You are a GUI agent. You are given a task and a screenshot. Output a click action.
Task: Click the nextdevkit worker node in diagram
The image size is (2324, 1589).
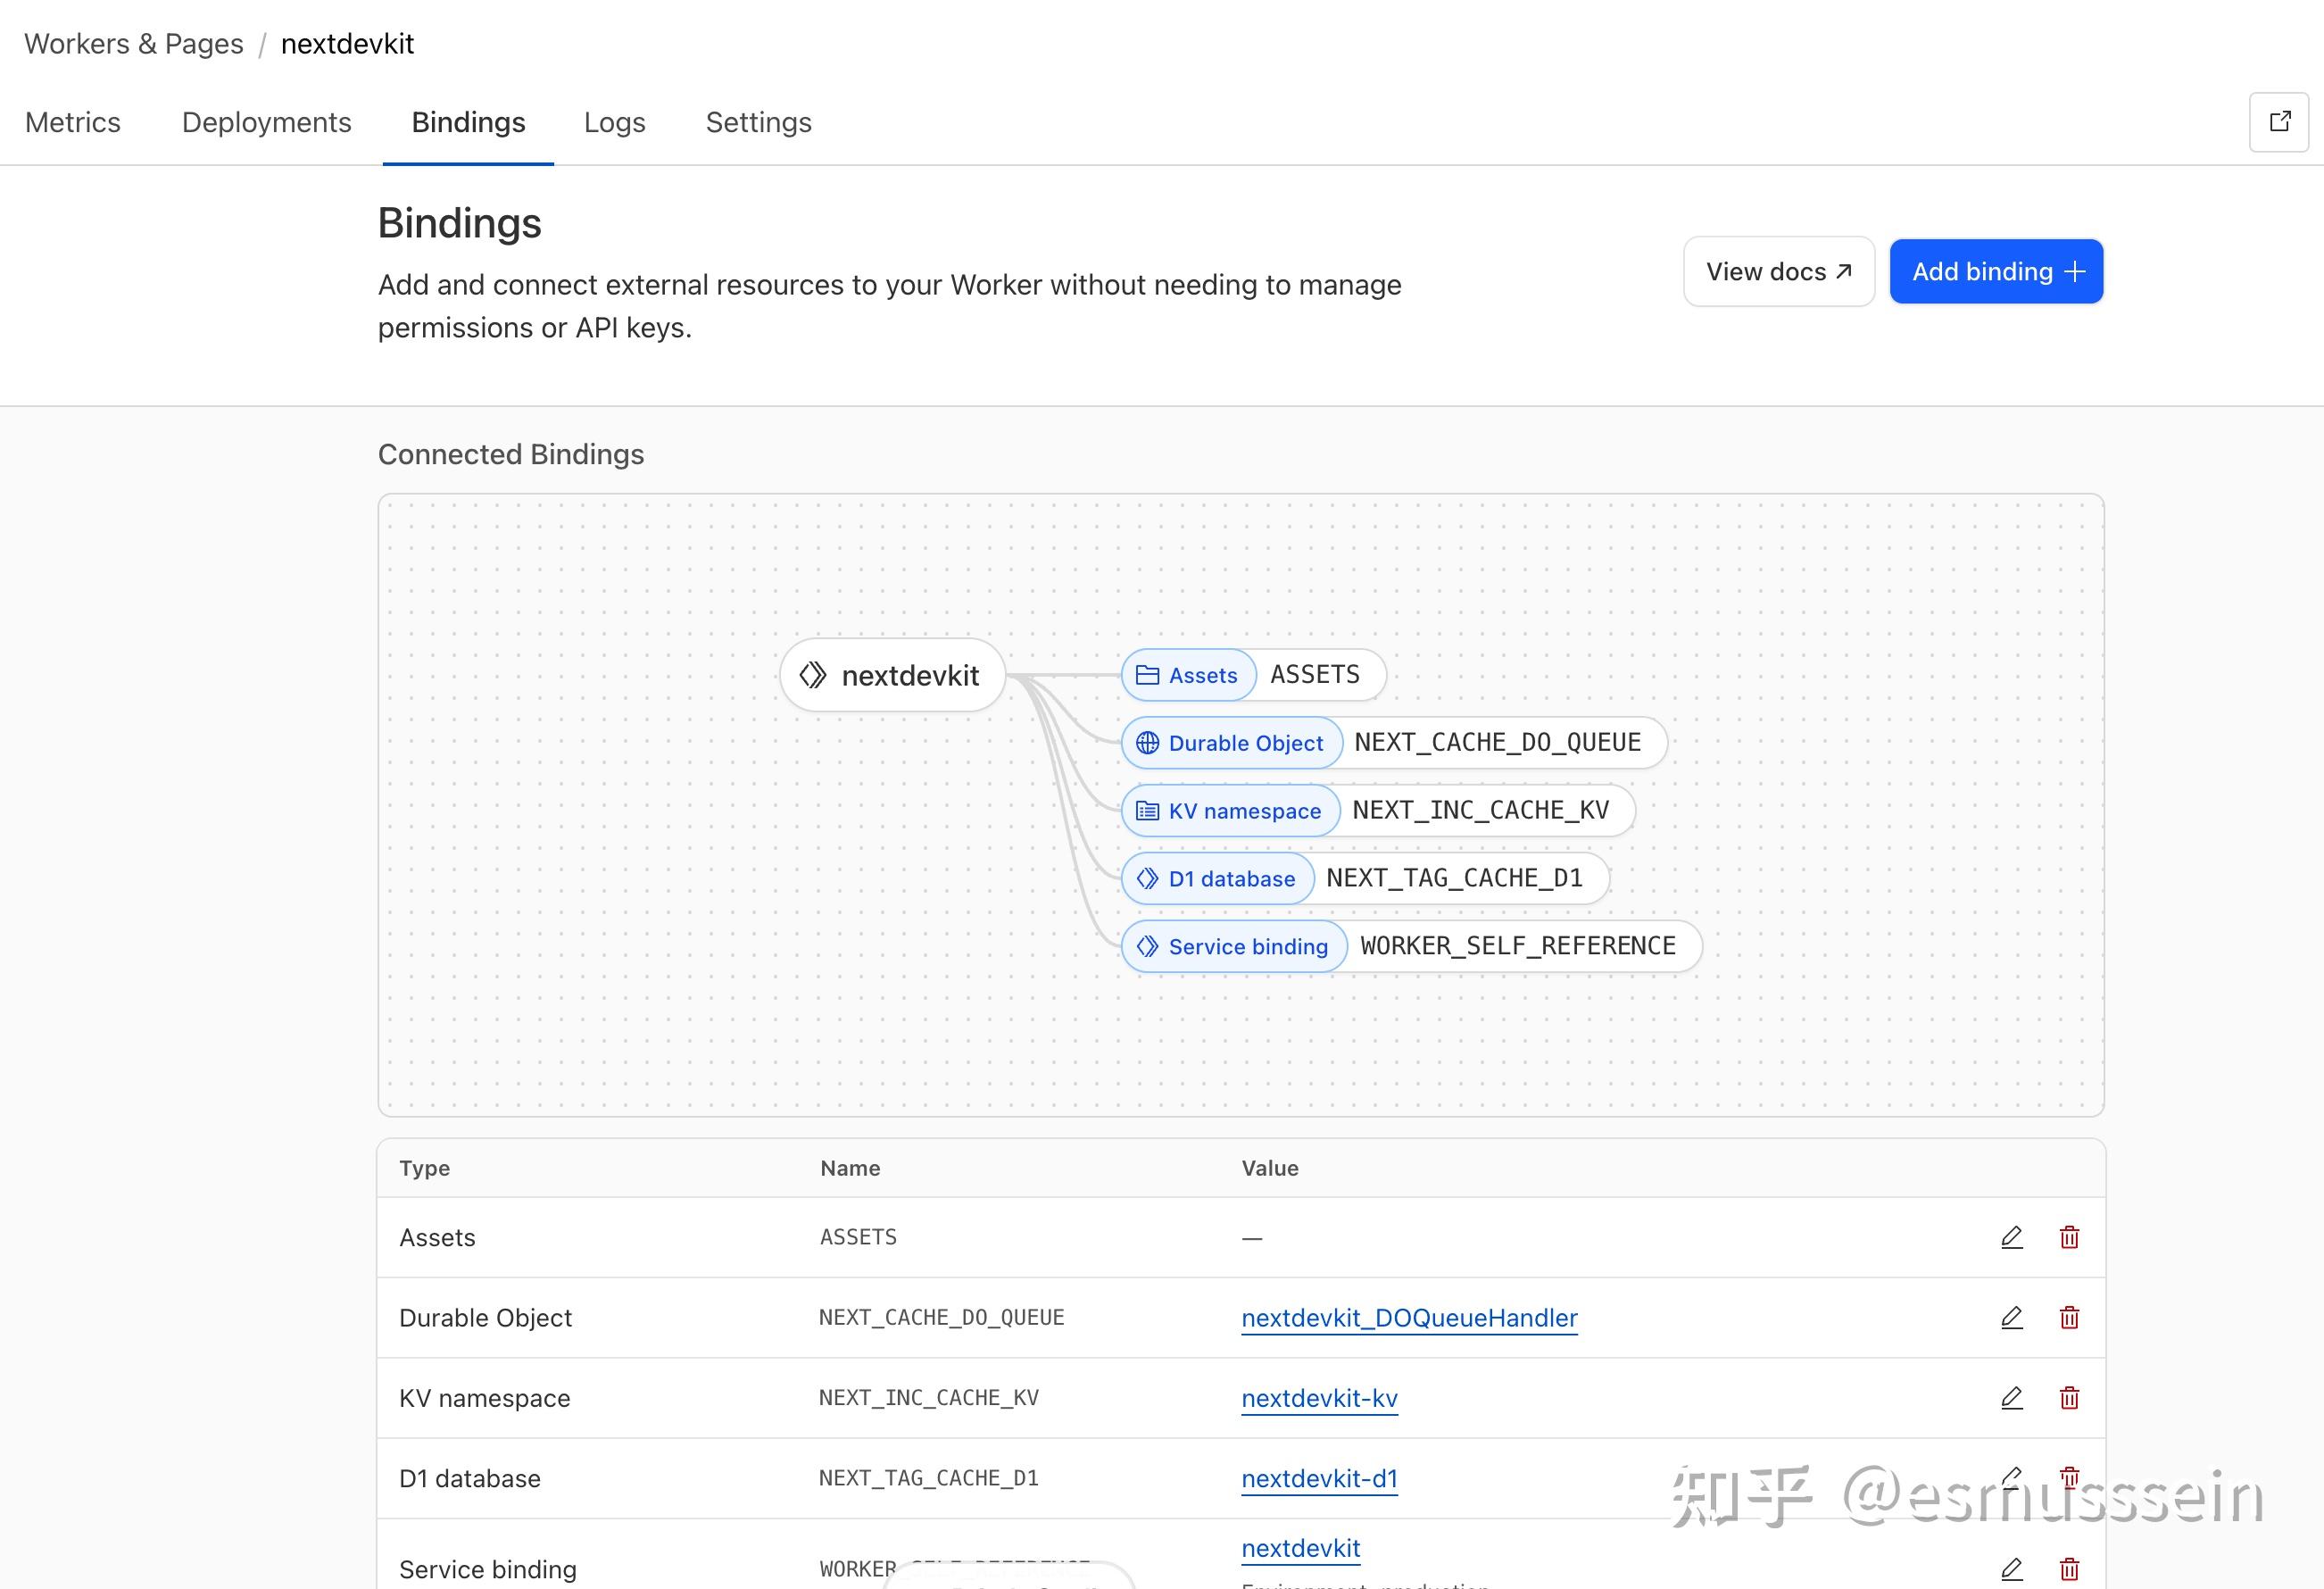coord(891,675)
